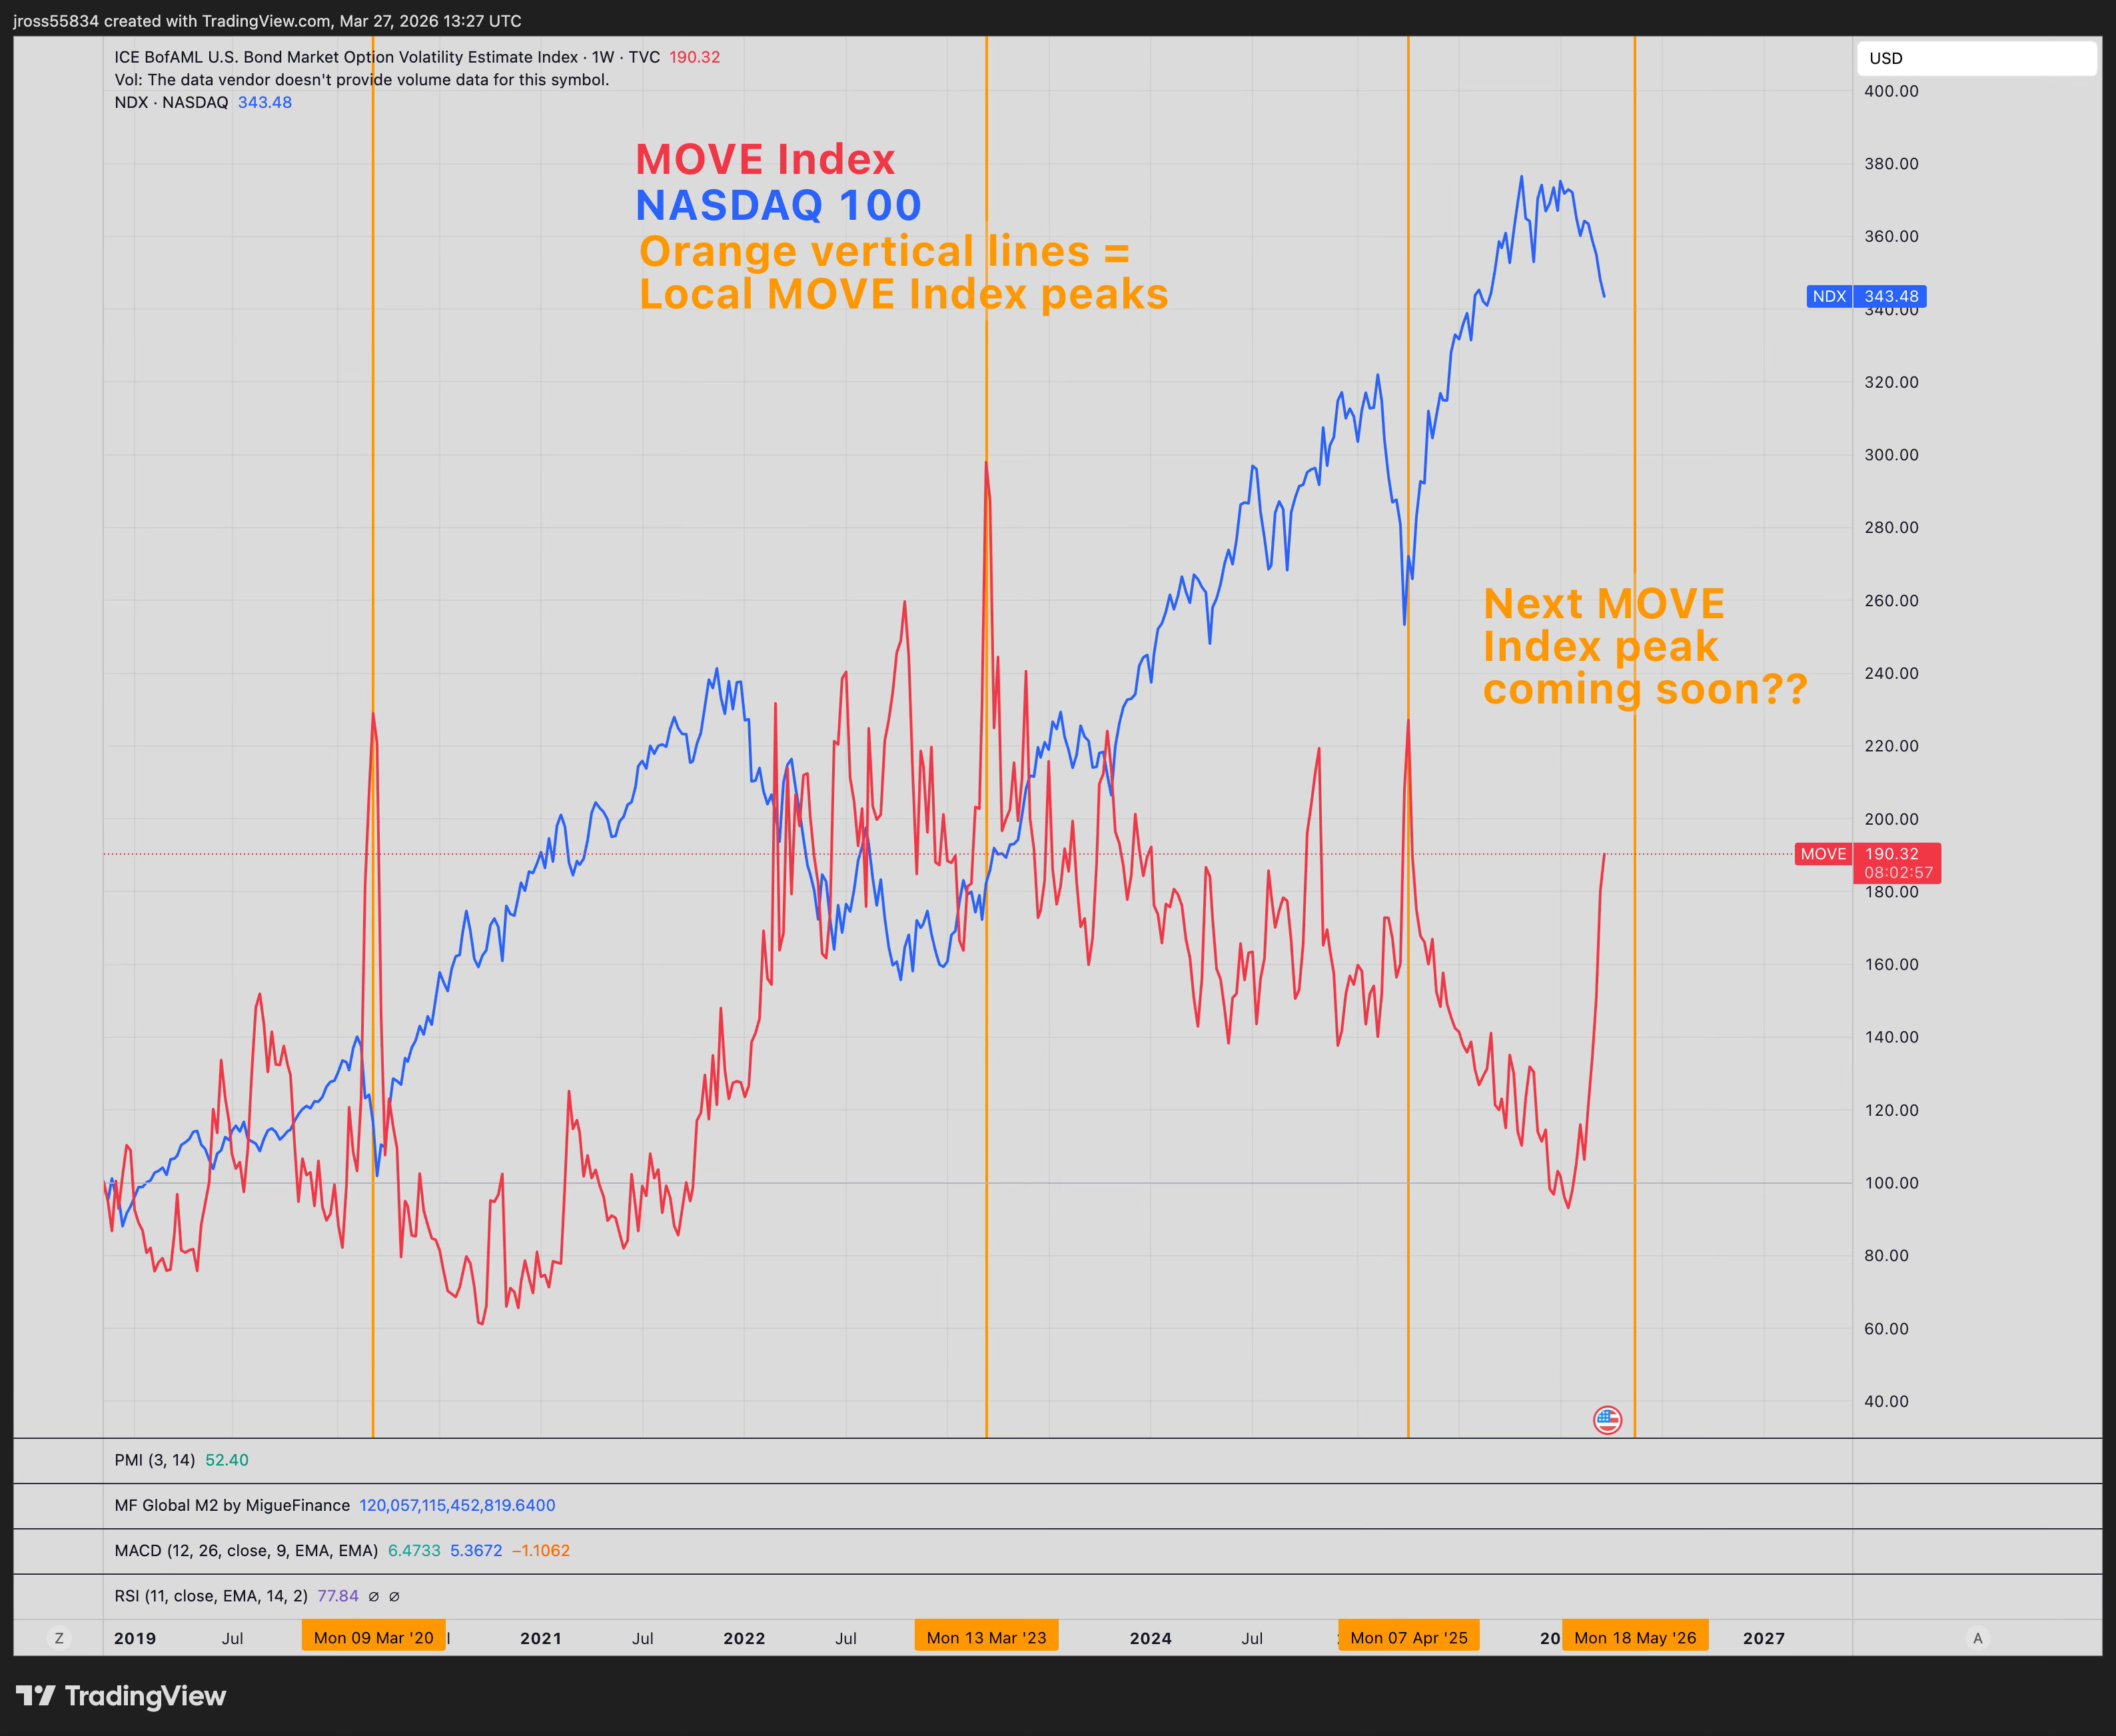
Task: Click the 2024 label on the time axis
Action: [1151, 1638]
